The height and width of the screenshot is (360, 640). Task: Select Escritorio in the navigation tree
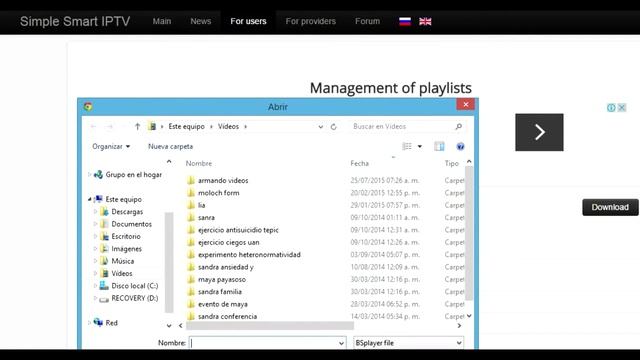pyautogui.click(x=126, y=236)
